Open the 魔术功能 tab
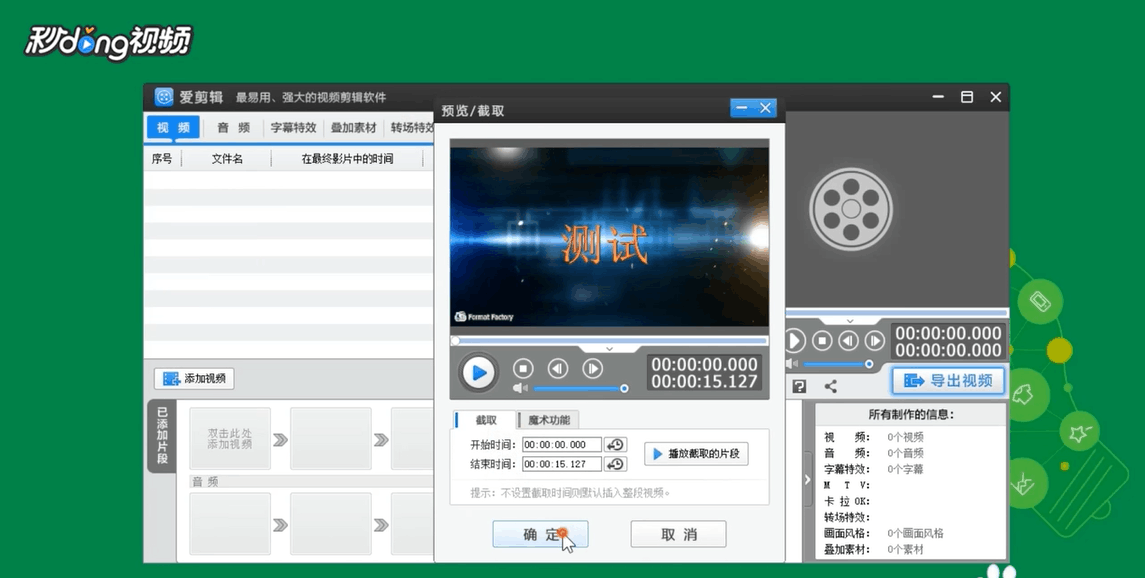This screenshot has height=578, width=1145. click(548, 420)
